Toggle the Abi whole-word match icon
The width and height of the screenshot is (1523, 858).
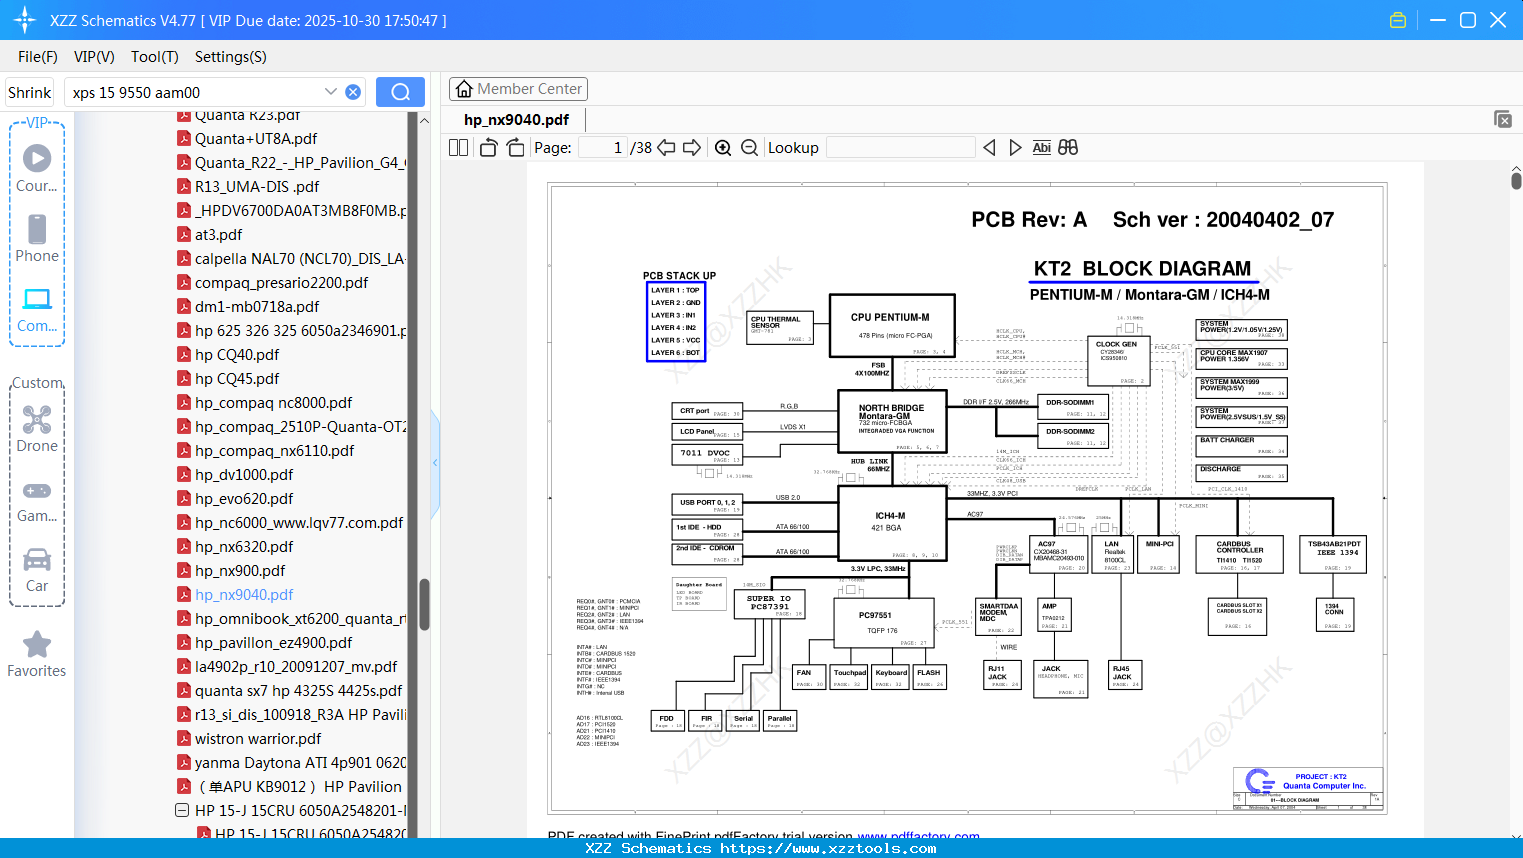click(x=1041, y=147)
